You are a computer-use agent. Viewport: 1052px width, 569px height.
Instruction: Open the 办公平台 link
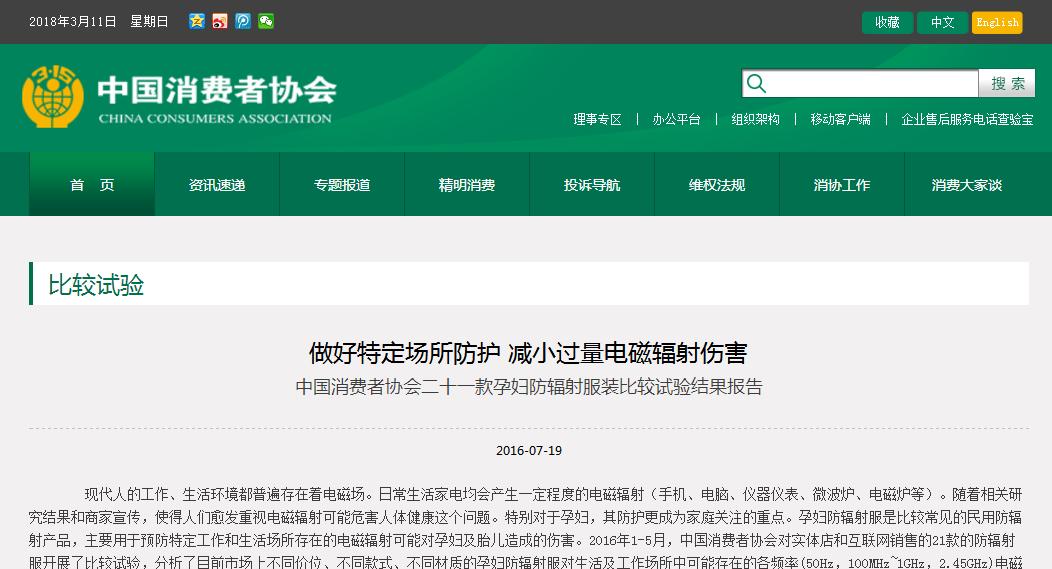[x=676, y=119]
